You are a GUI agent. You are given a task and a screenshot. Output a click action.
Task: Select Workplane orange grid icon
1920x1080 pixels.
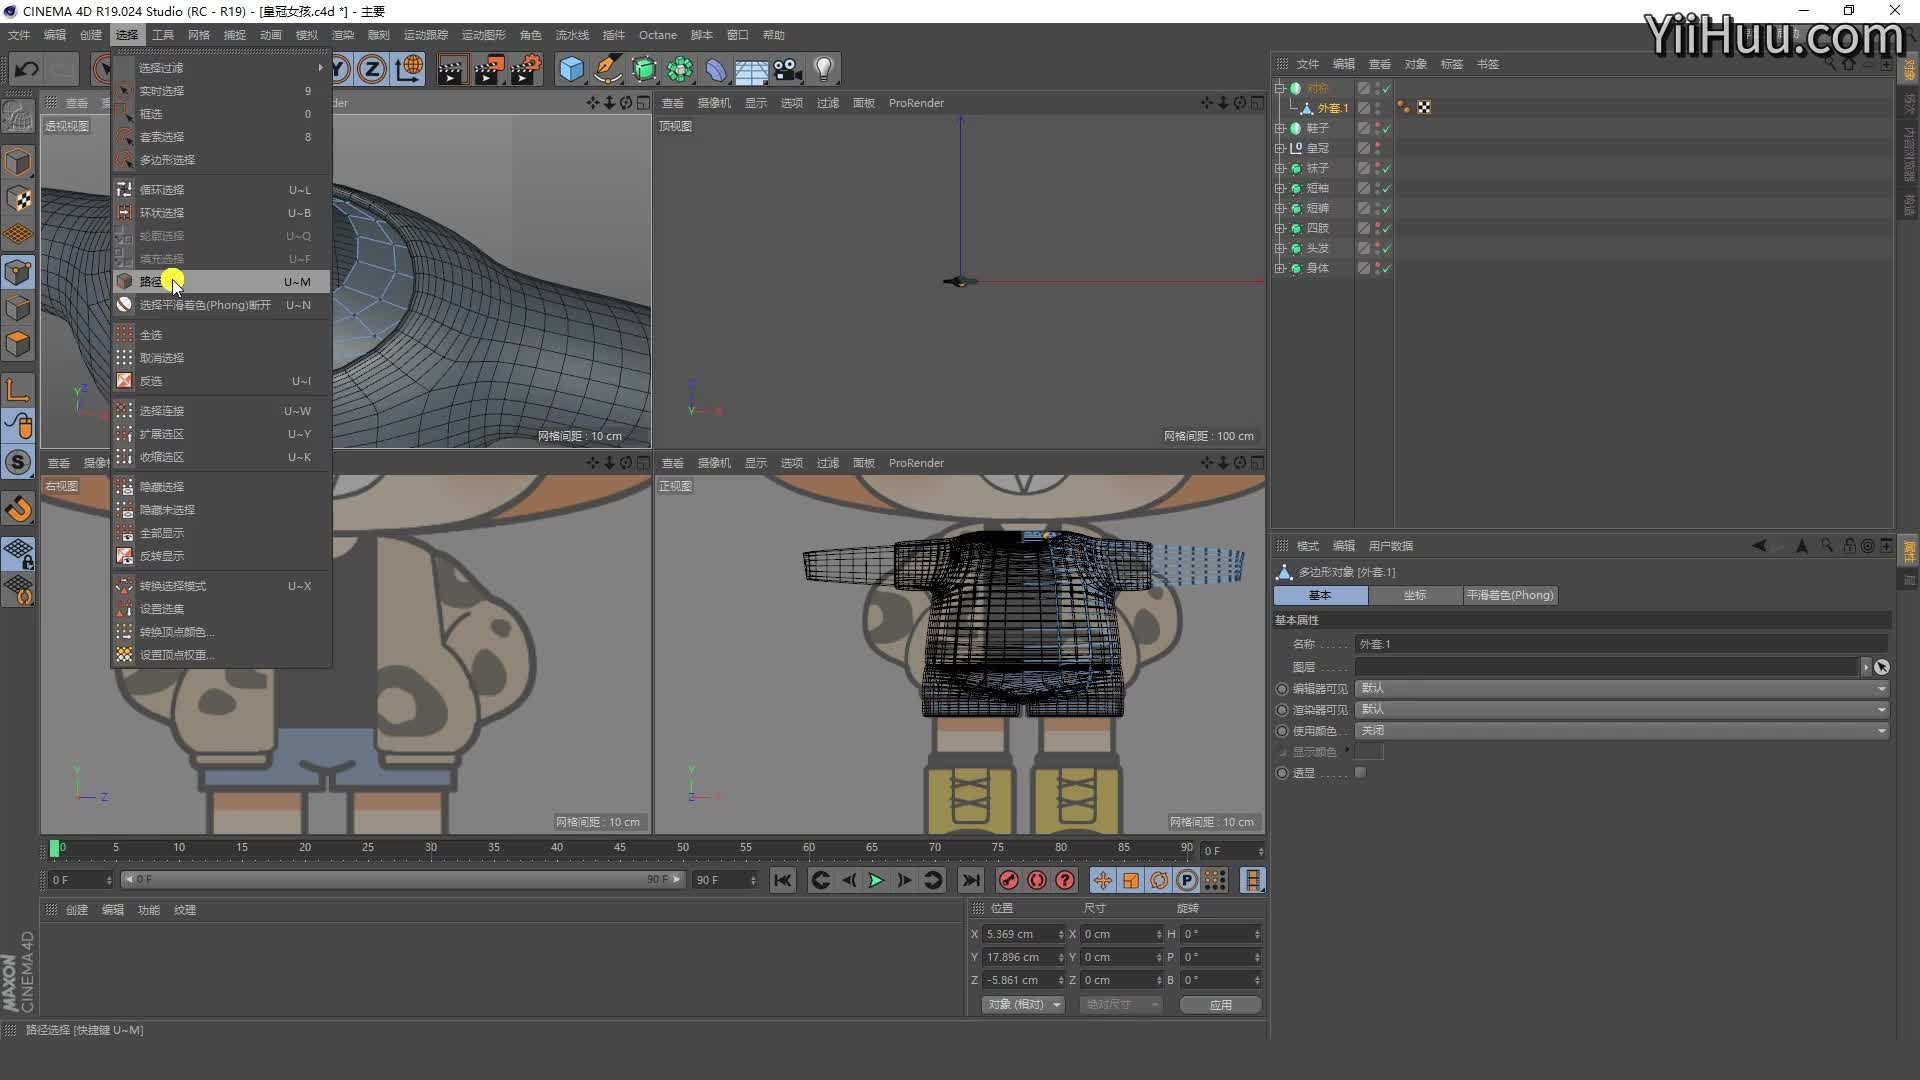pos(18,235)
